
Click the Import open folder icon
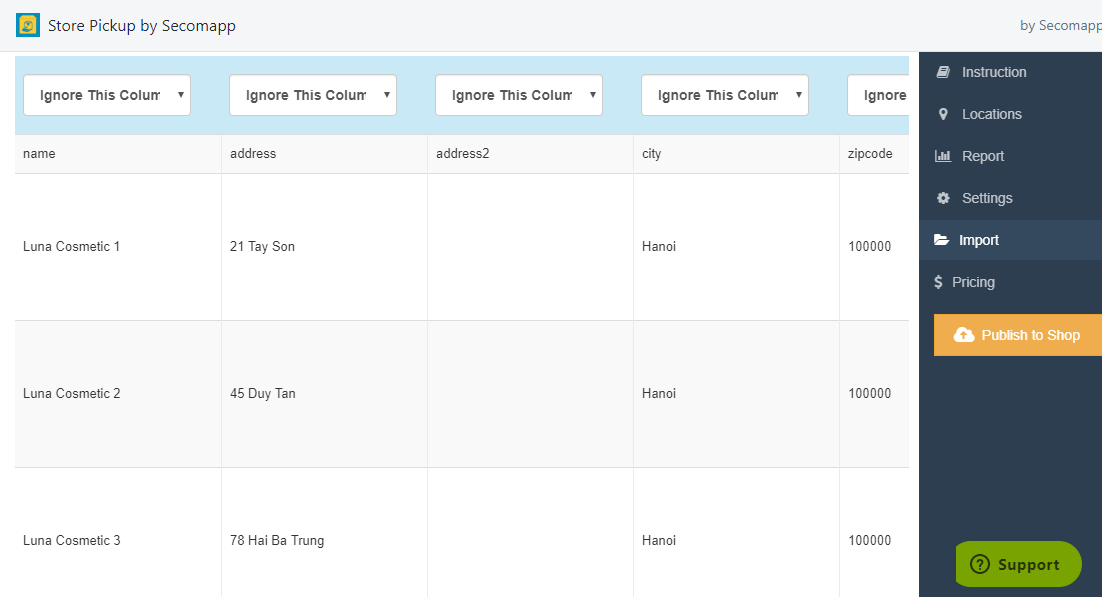pos(941,240)
